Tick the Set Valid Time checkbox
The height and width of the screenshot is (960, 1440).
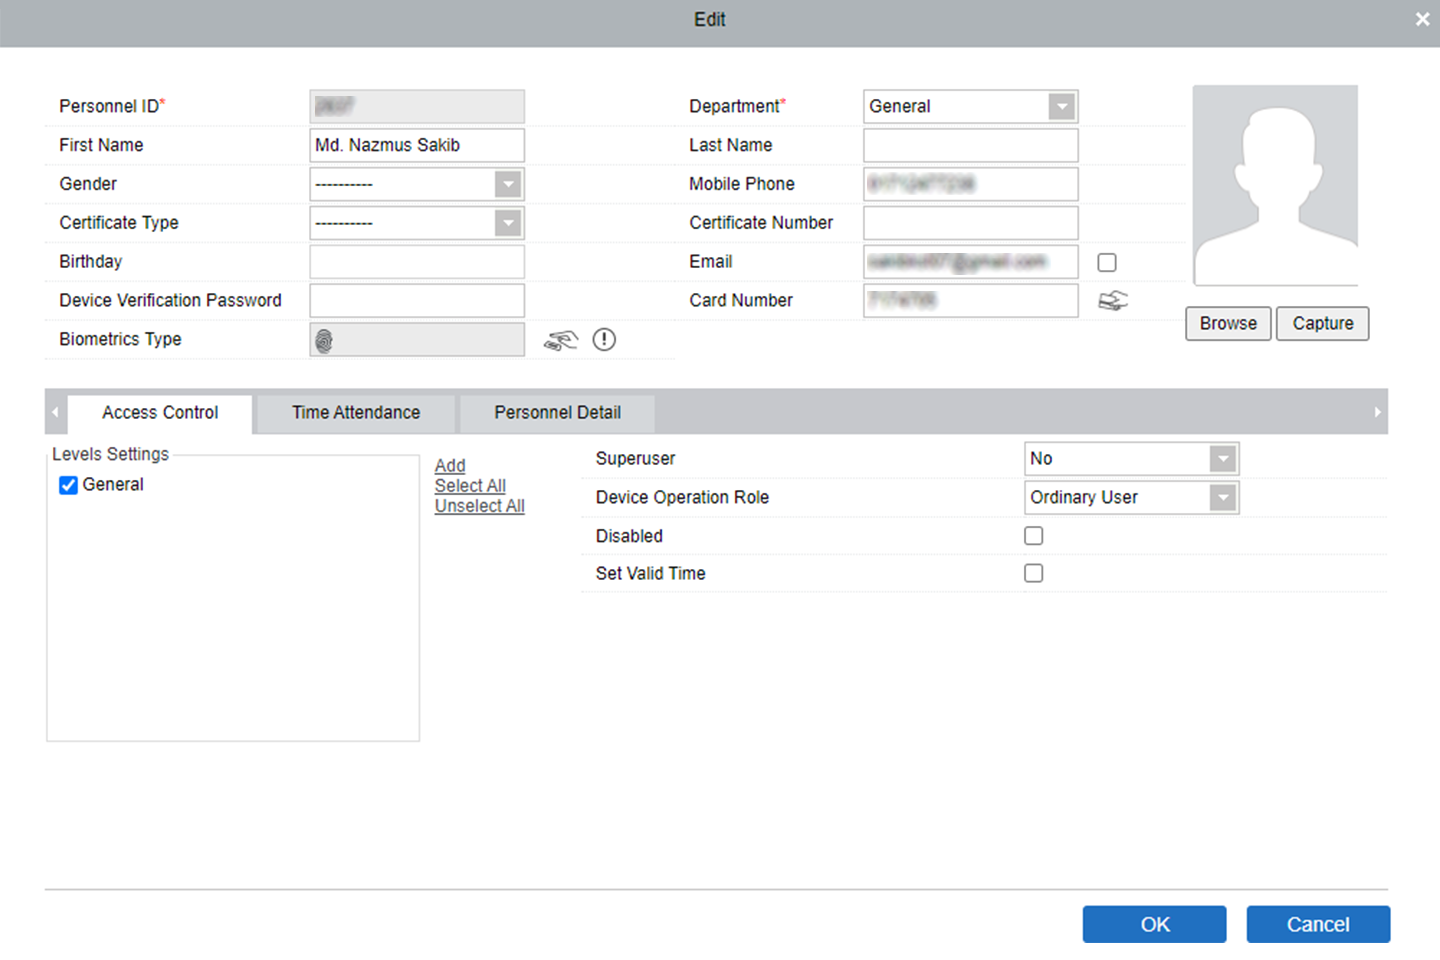[x=1034, y=573]
